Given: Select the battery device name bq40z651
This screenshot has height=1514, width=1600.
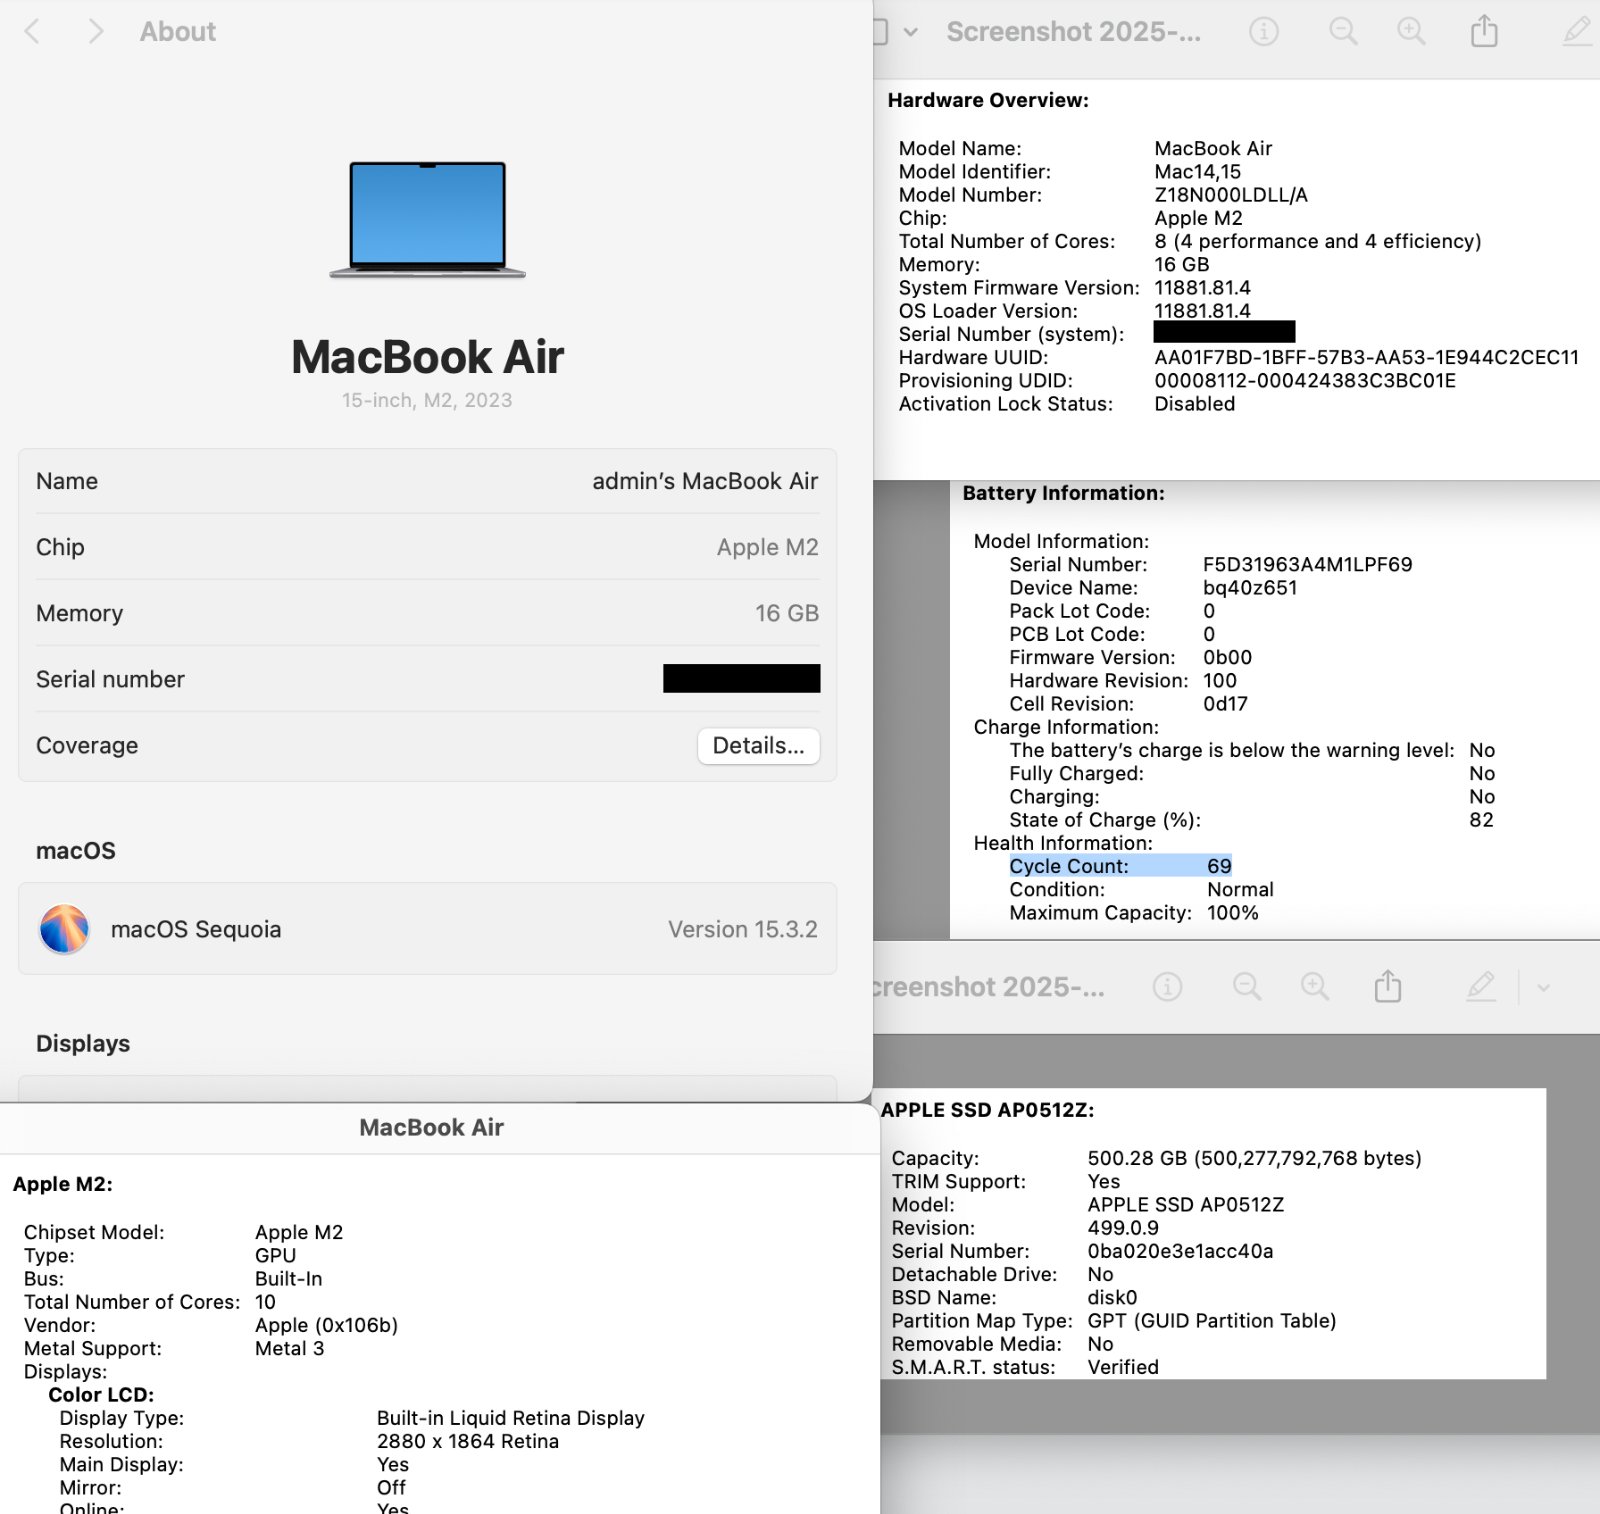Looking at the screenshot, I should click(x=1250, y=588).
